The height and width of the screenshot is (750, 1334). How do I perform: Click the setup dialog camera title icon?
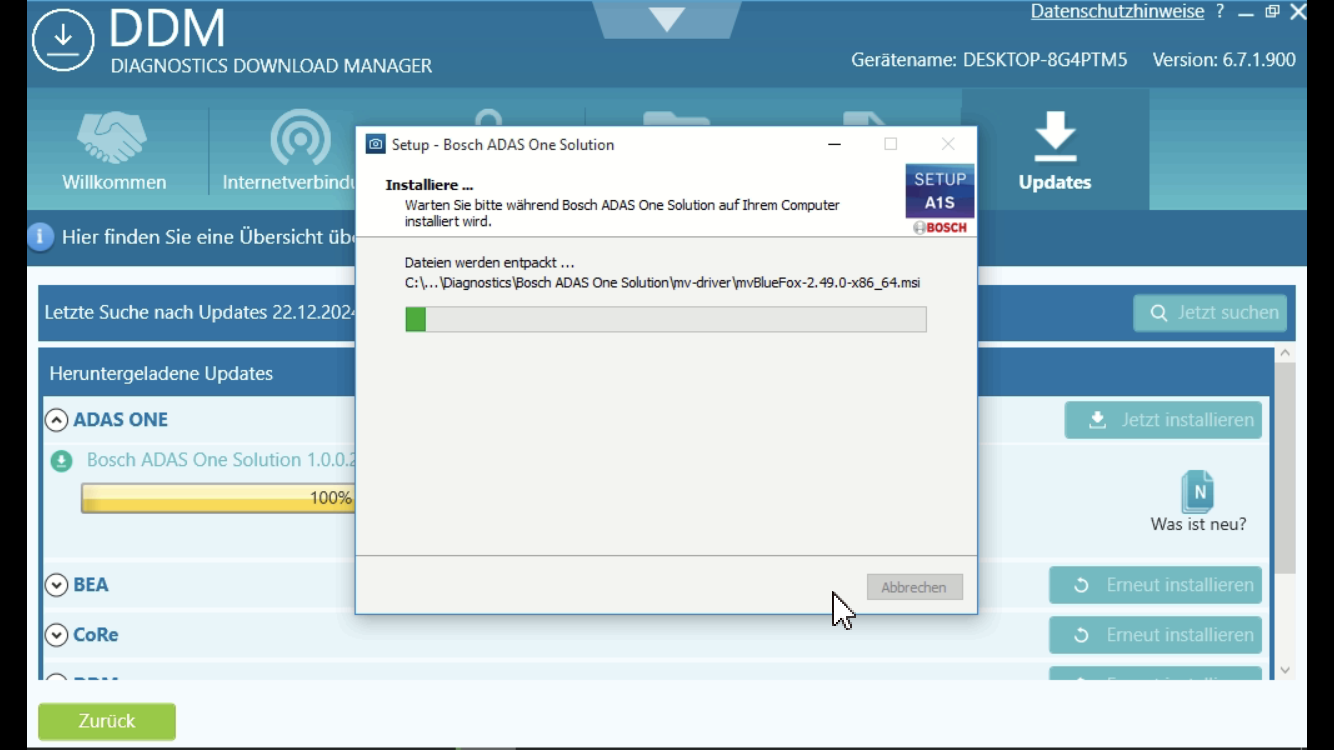[x=375, y=144]
